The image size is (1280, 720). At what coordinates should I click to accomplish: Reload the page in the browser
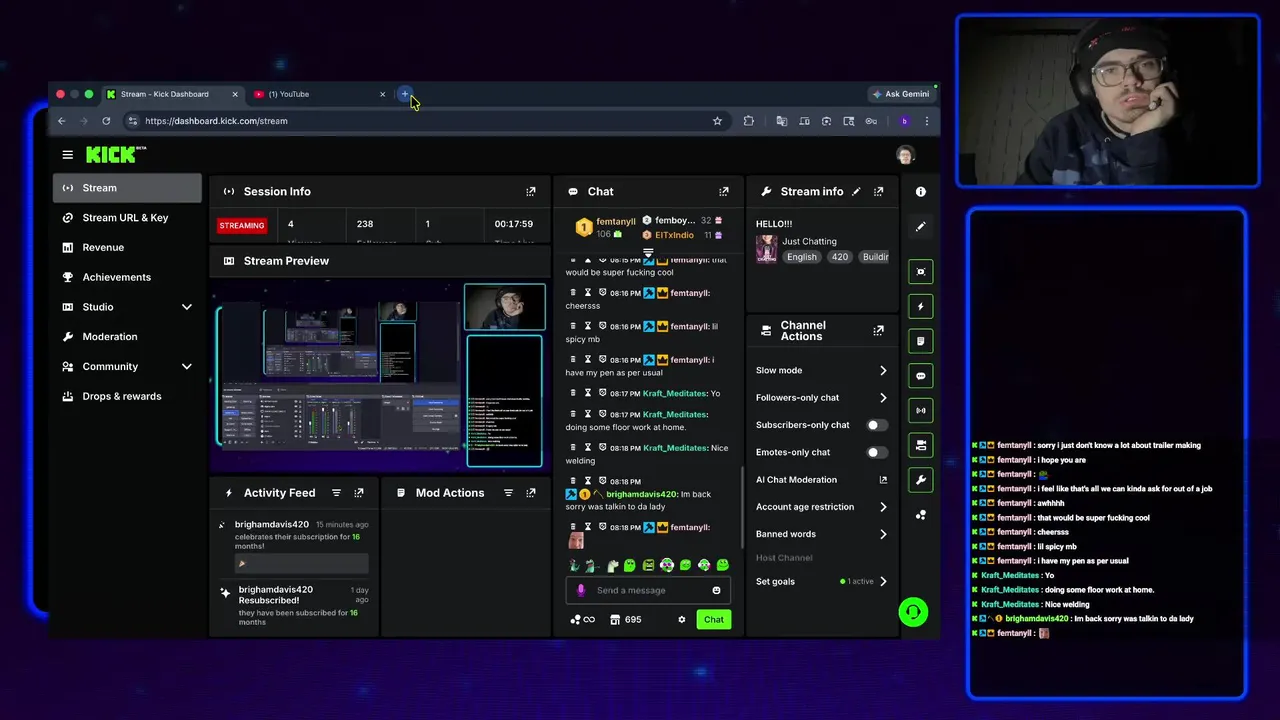pyautogui.click(x=106, y=121)
